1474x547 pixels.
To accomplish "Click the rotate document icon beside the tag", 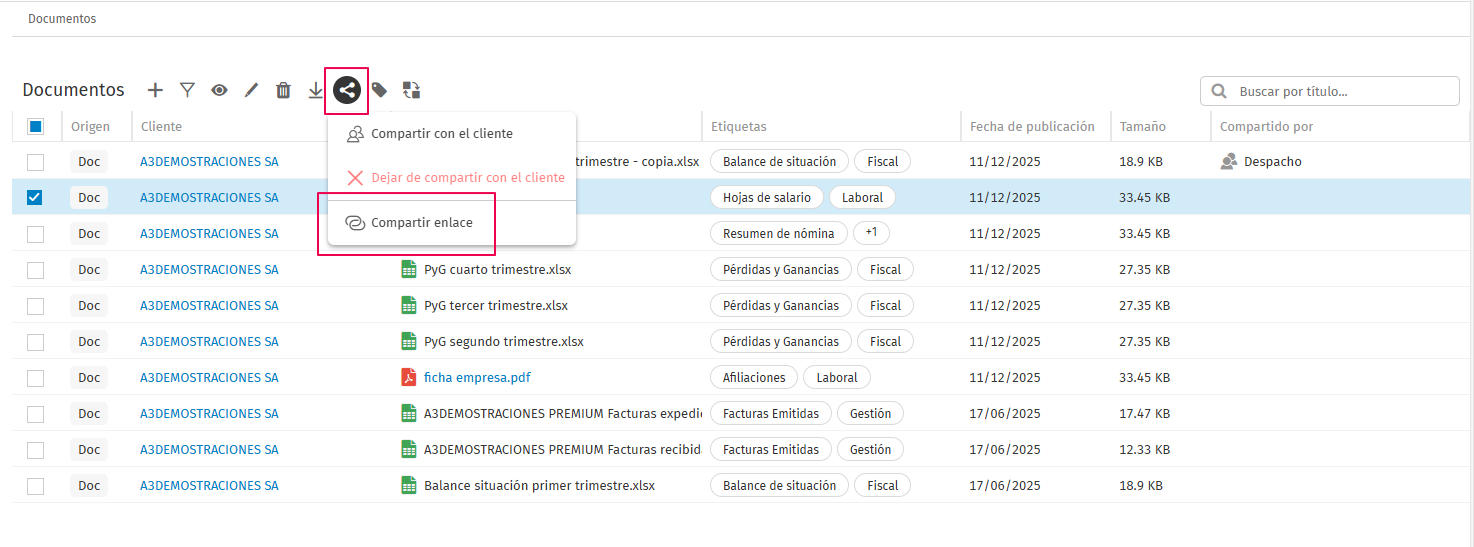I will pos(411,90).
